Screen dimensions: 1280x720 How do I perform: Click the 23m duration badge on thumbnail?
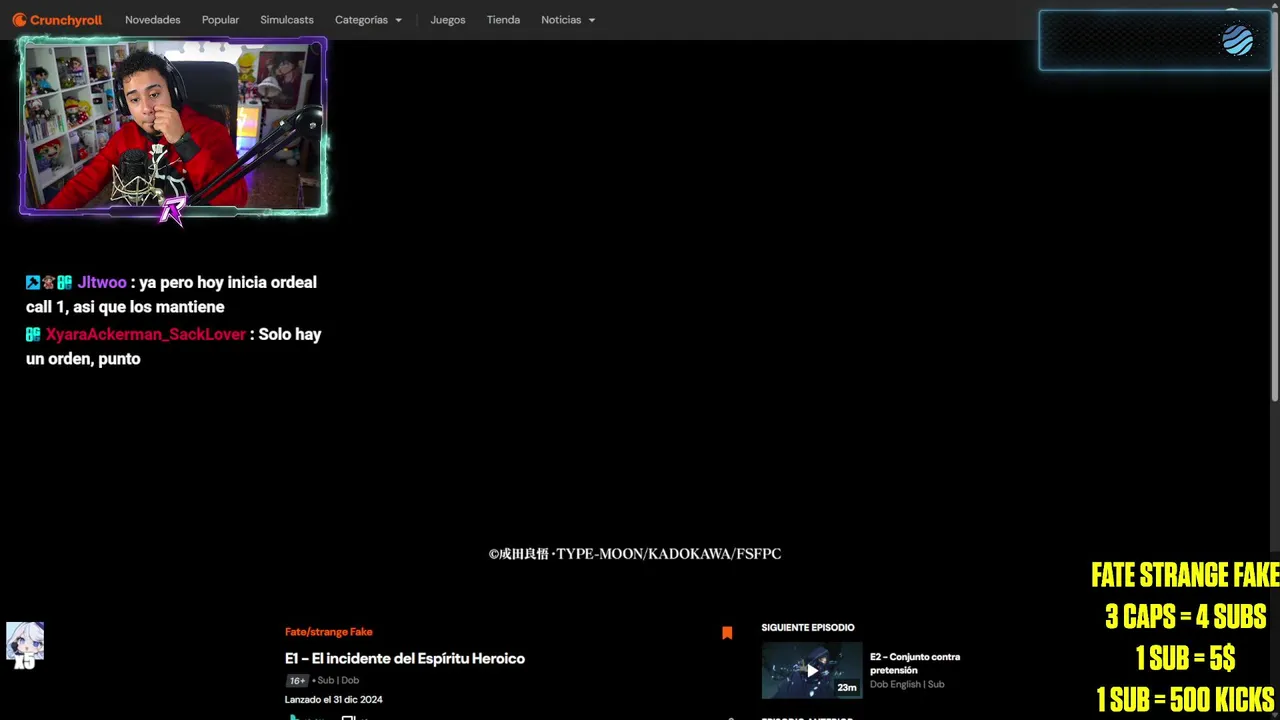tap(847, 688)
